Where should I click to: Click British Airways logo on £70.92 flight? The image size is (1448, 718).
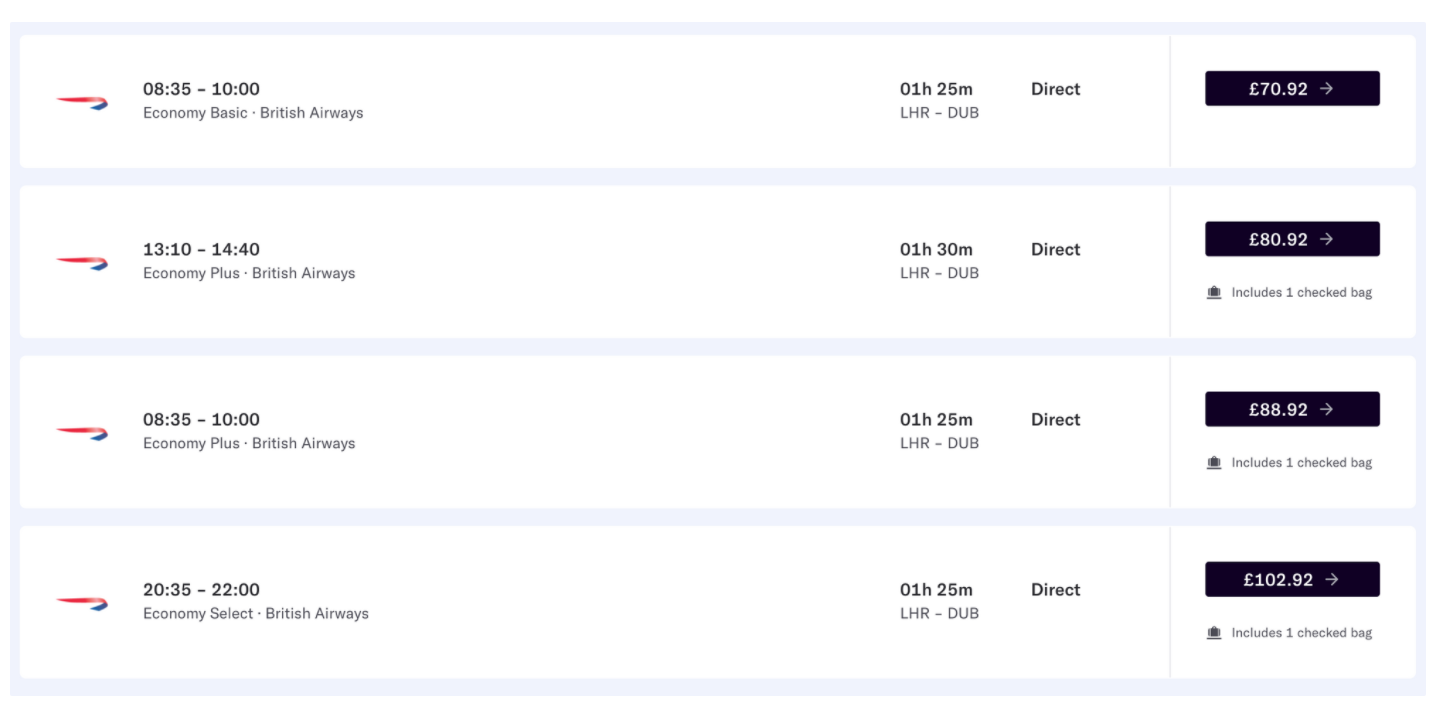click(x=82, y=102)
